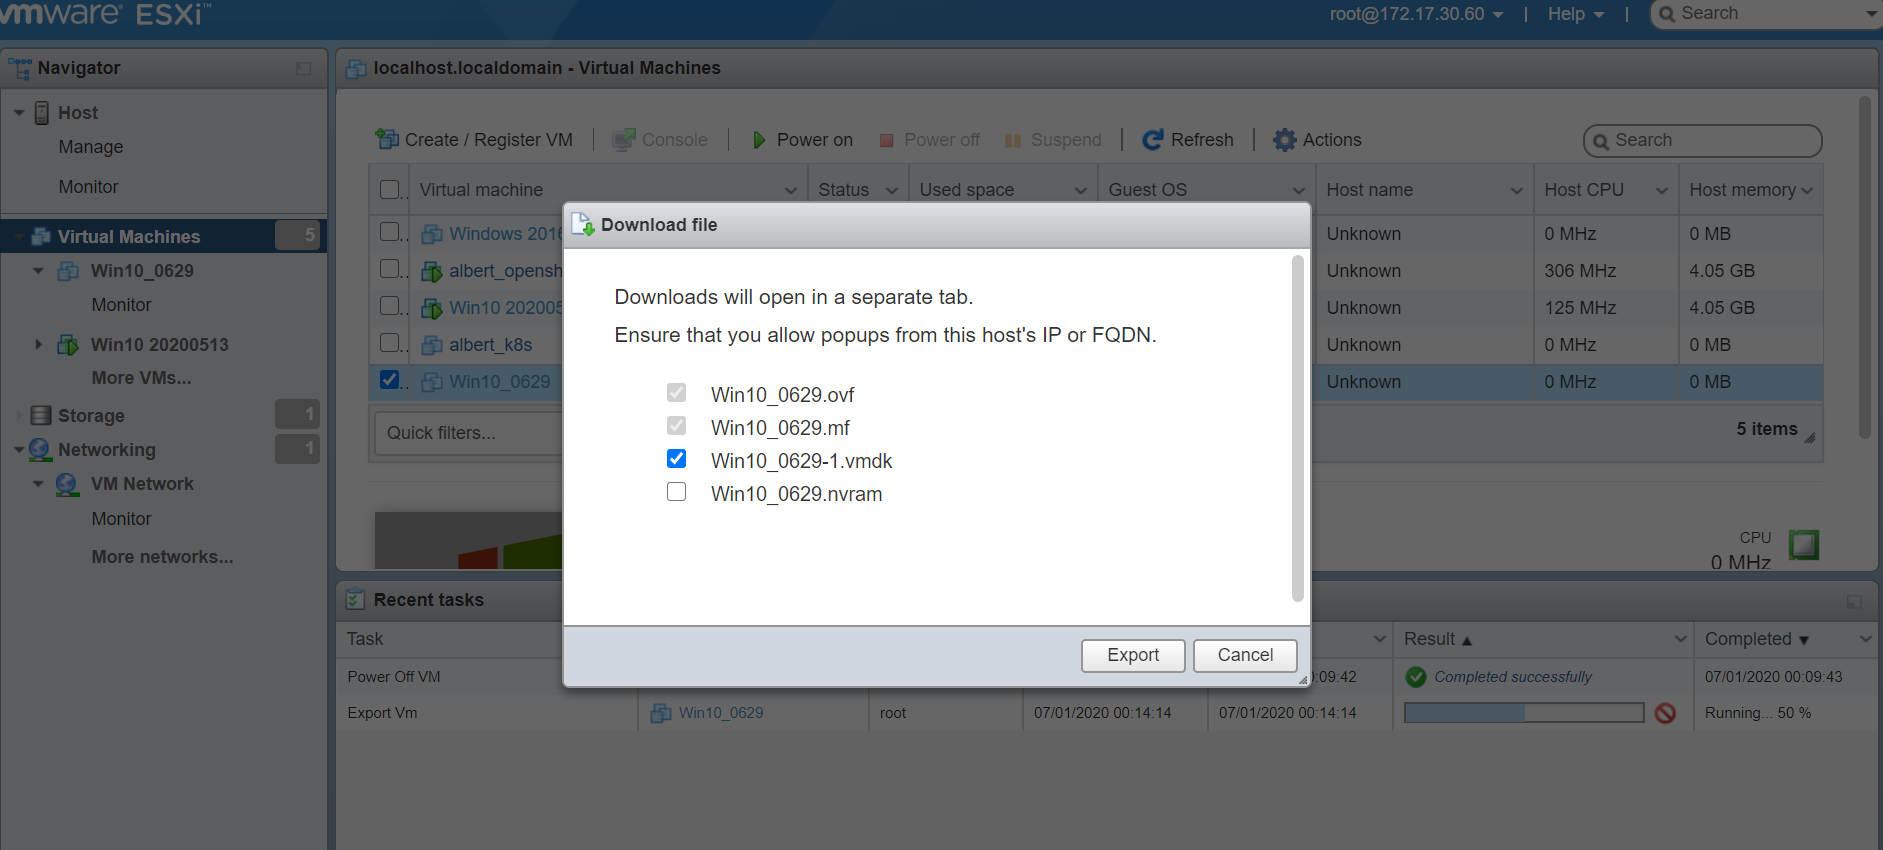Click the virtual machines Search field

point(1702,141)
